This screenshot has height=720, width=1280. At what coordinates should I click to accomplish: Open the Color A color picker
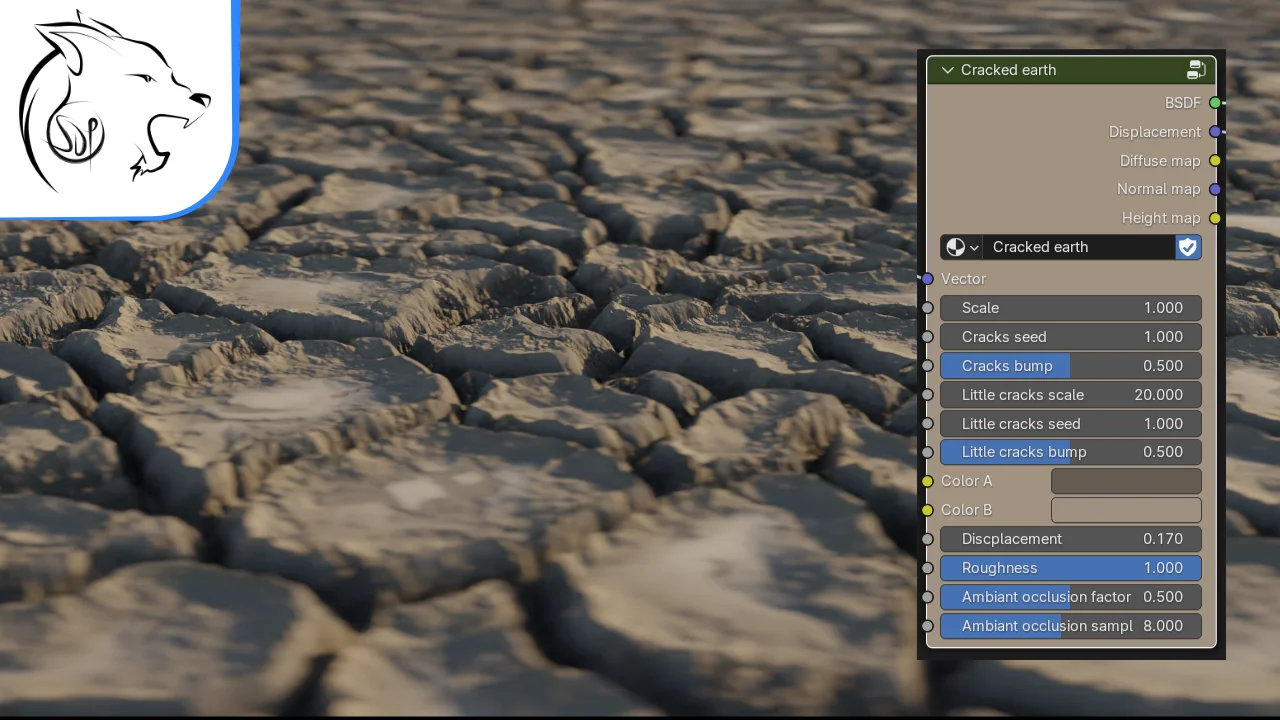click(x=1126, y=481)
